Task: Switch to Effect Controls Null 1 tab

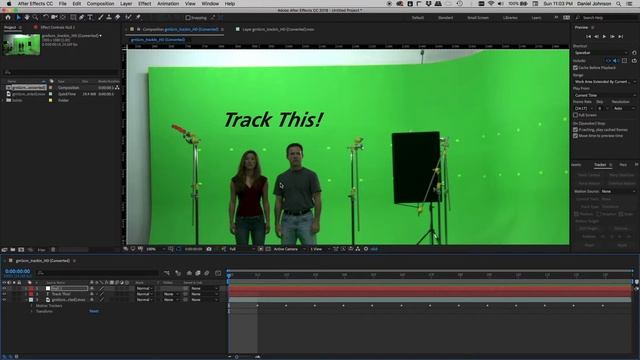Action: (x=58, y=27)
